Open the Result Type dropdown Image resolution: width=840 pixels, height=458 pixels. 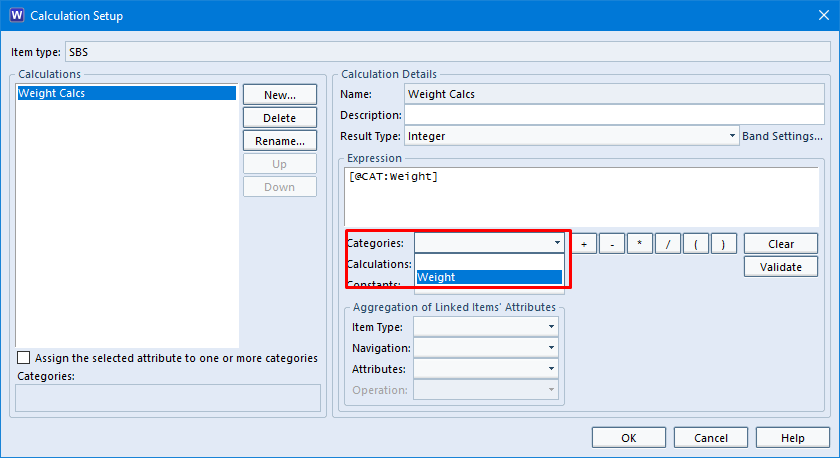pyautogui.click(x=572, y=136)
